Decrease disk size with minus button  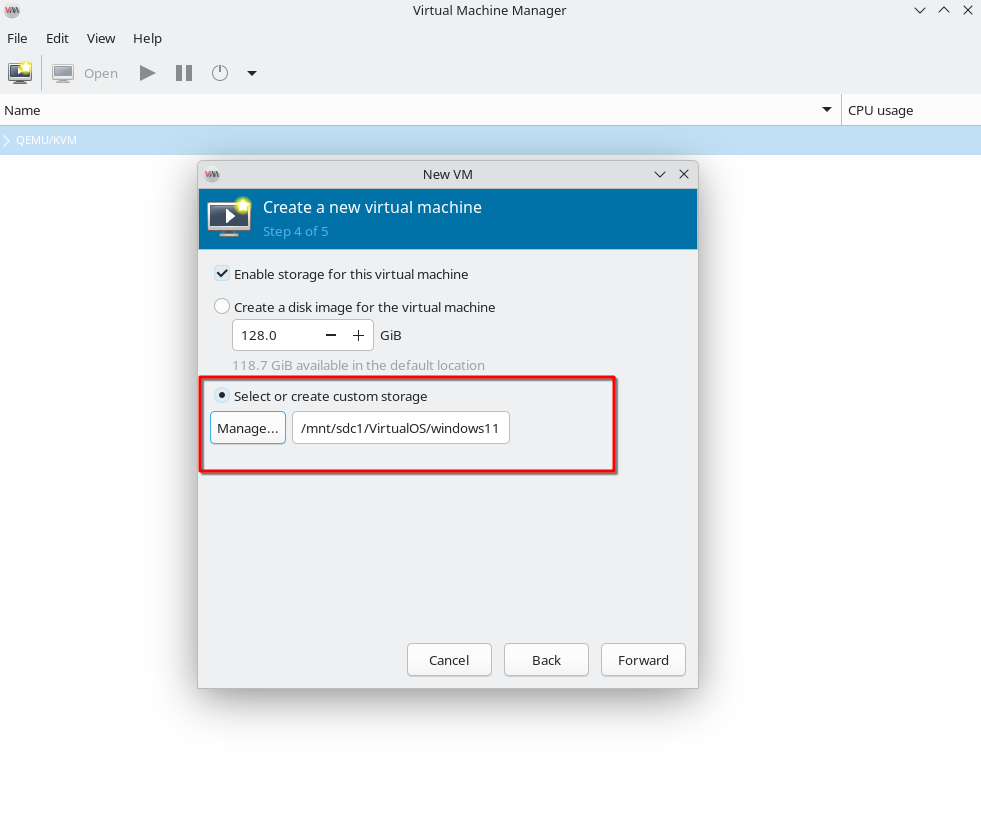click(x=331, y=335)
